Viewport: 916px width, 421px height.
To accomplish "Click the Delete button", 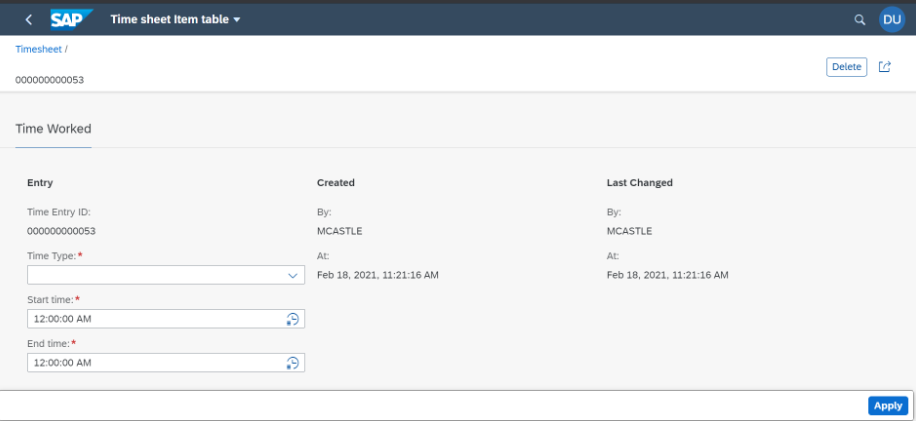I will coord(846,67).
